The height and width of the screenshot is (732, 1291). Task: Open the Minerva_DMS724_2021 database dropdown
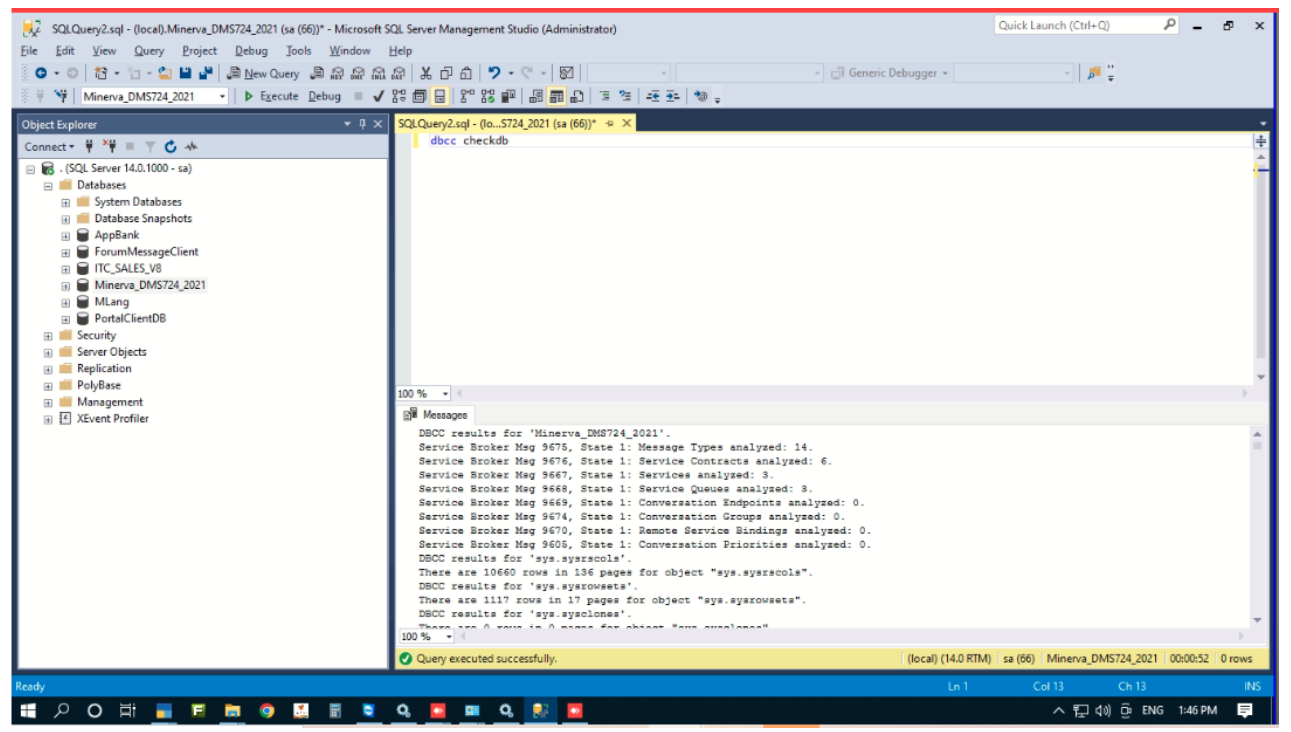(x=222, y=96)
